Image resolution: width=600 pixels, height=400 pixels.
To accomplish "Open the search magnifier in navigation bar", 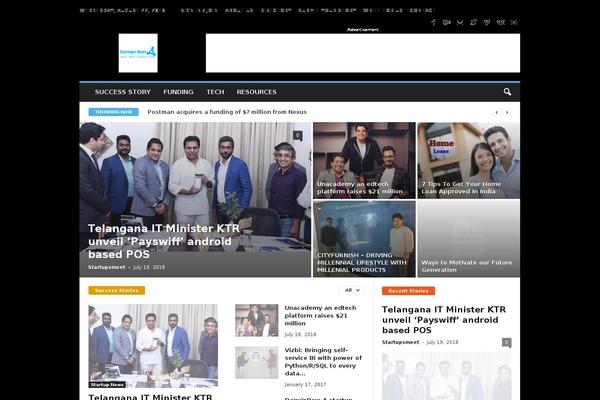I will coord(507,92).
